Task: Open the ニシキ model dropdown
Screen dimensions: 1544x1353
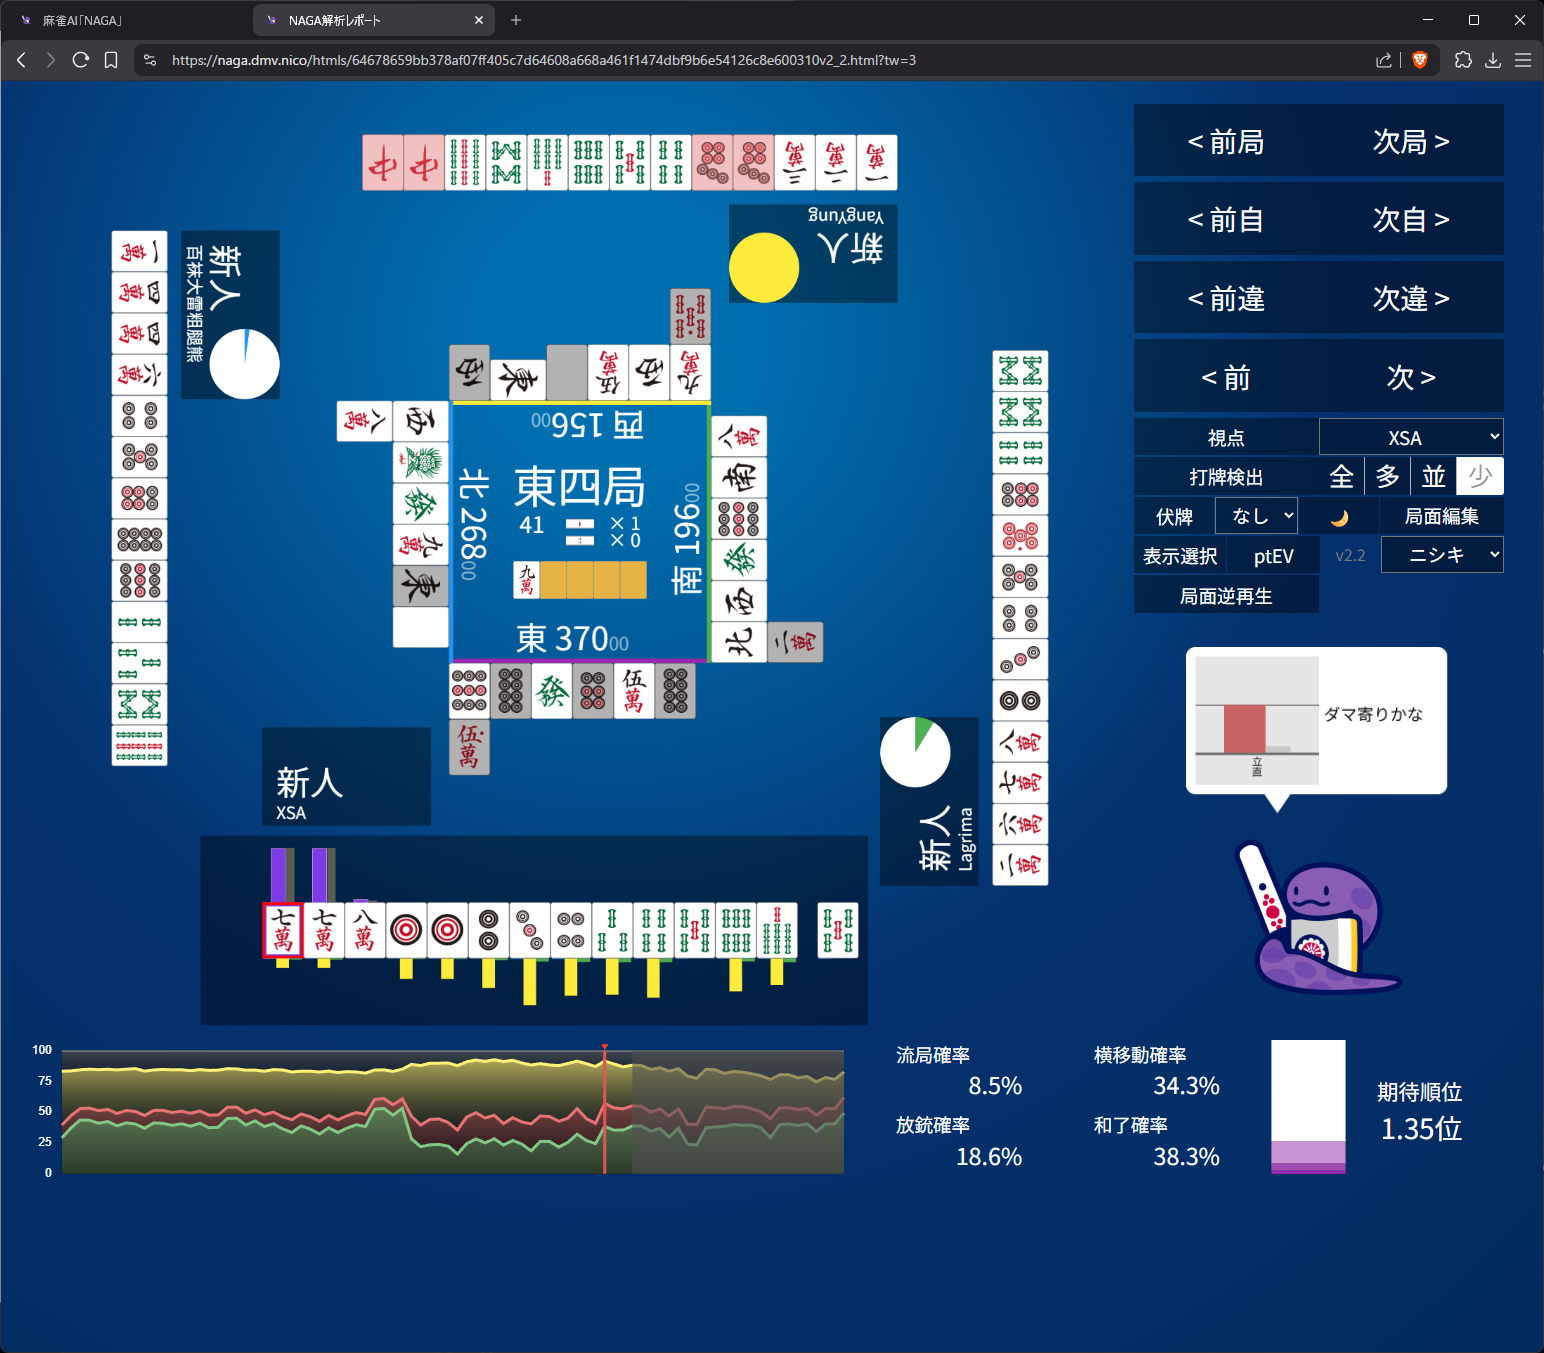Action: coord(1441,555)
